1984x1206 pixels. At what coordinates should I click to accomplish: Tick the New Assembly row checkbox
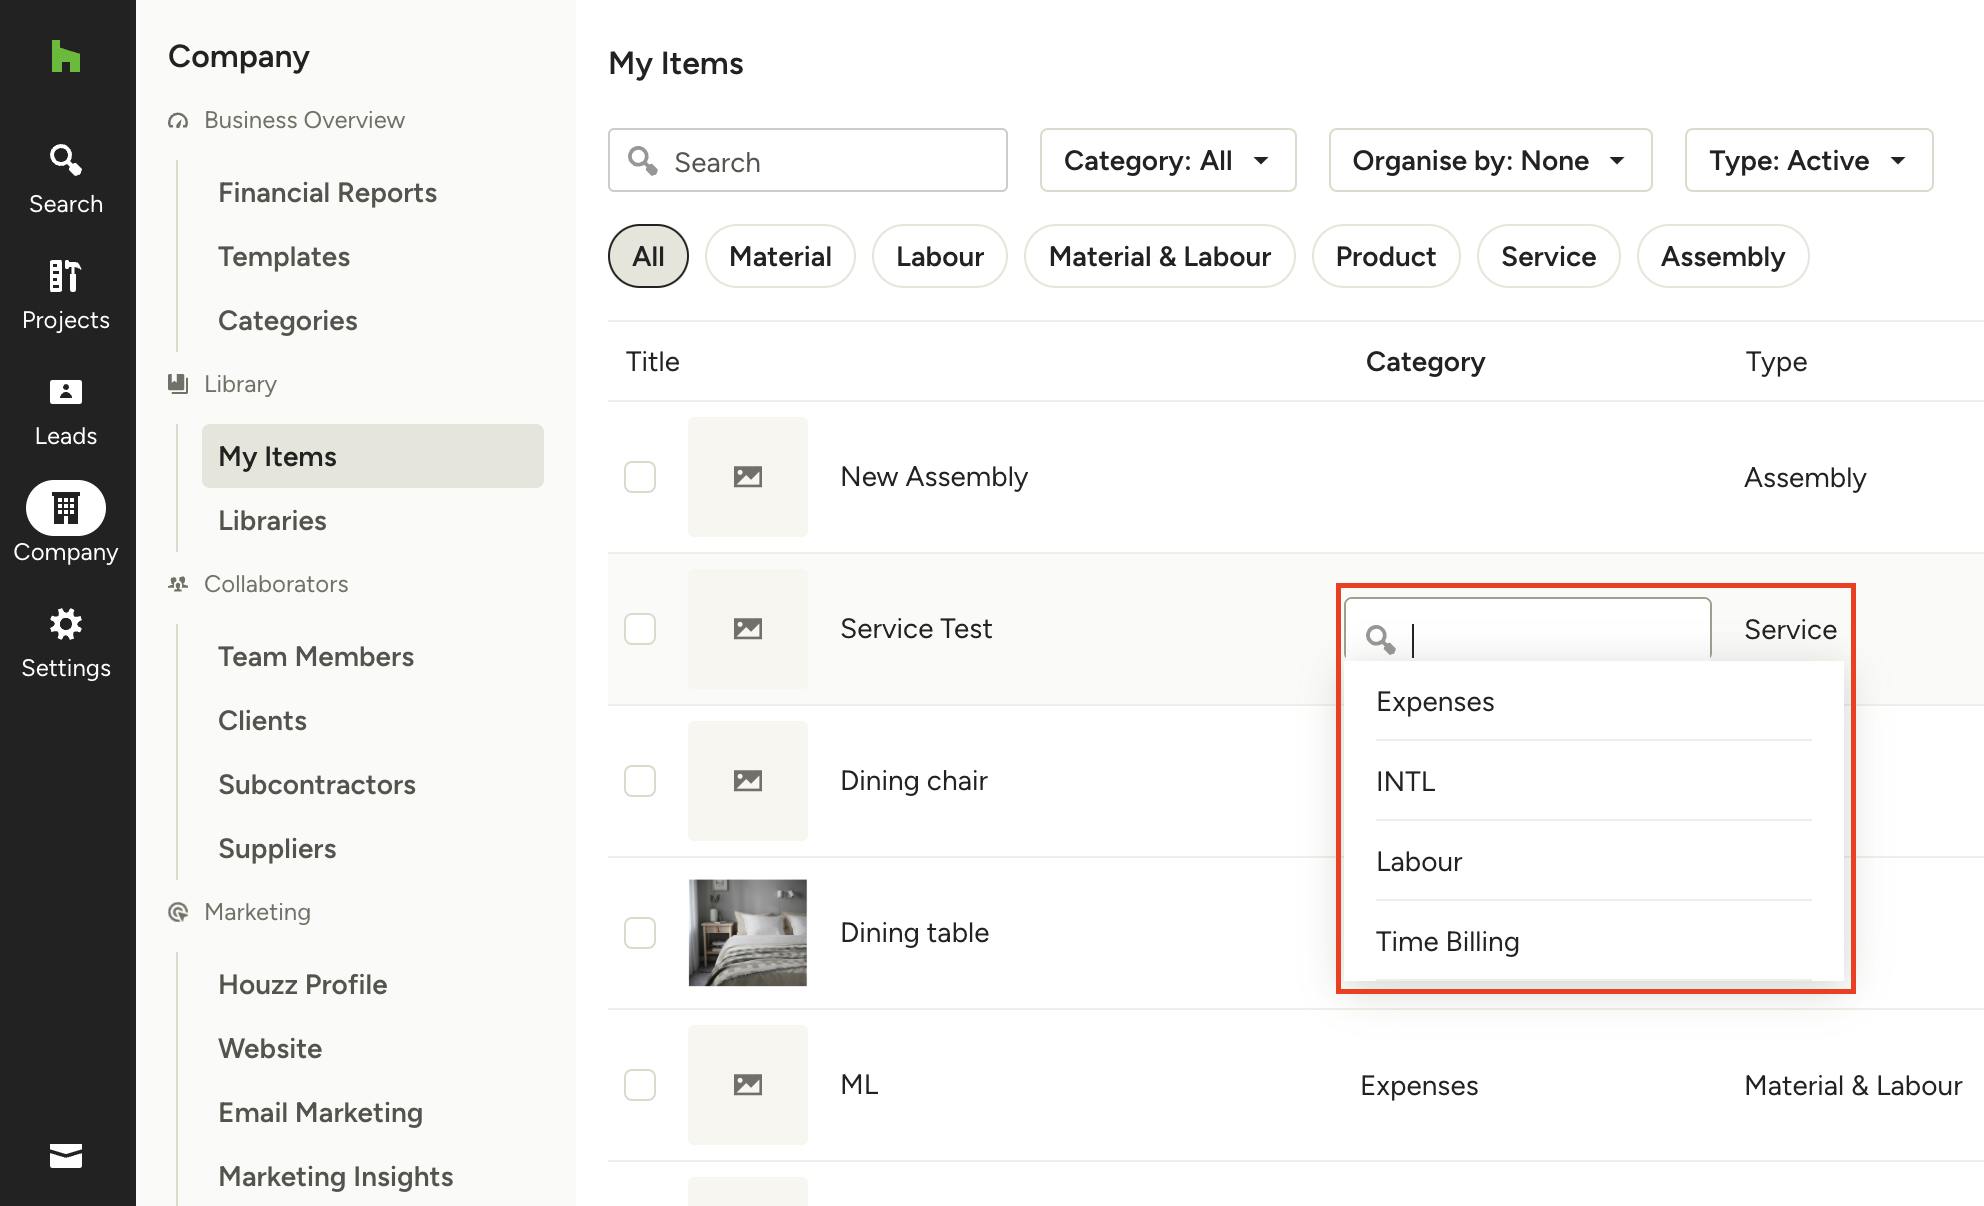click(640, 477)
